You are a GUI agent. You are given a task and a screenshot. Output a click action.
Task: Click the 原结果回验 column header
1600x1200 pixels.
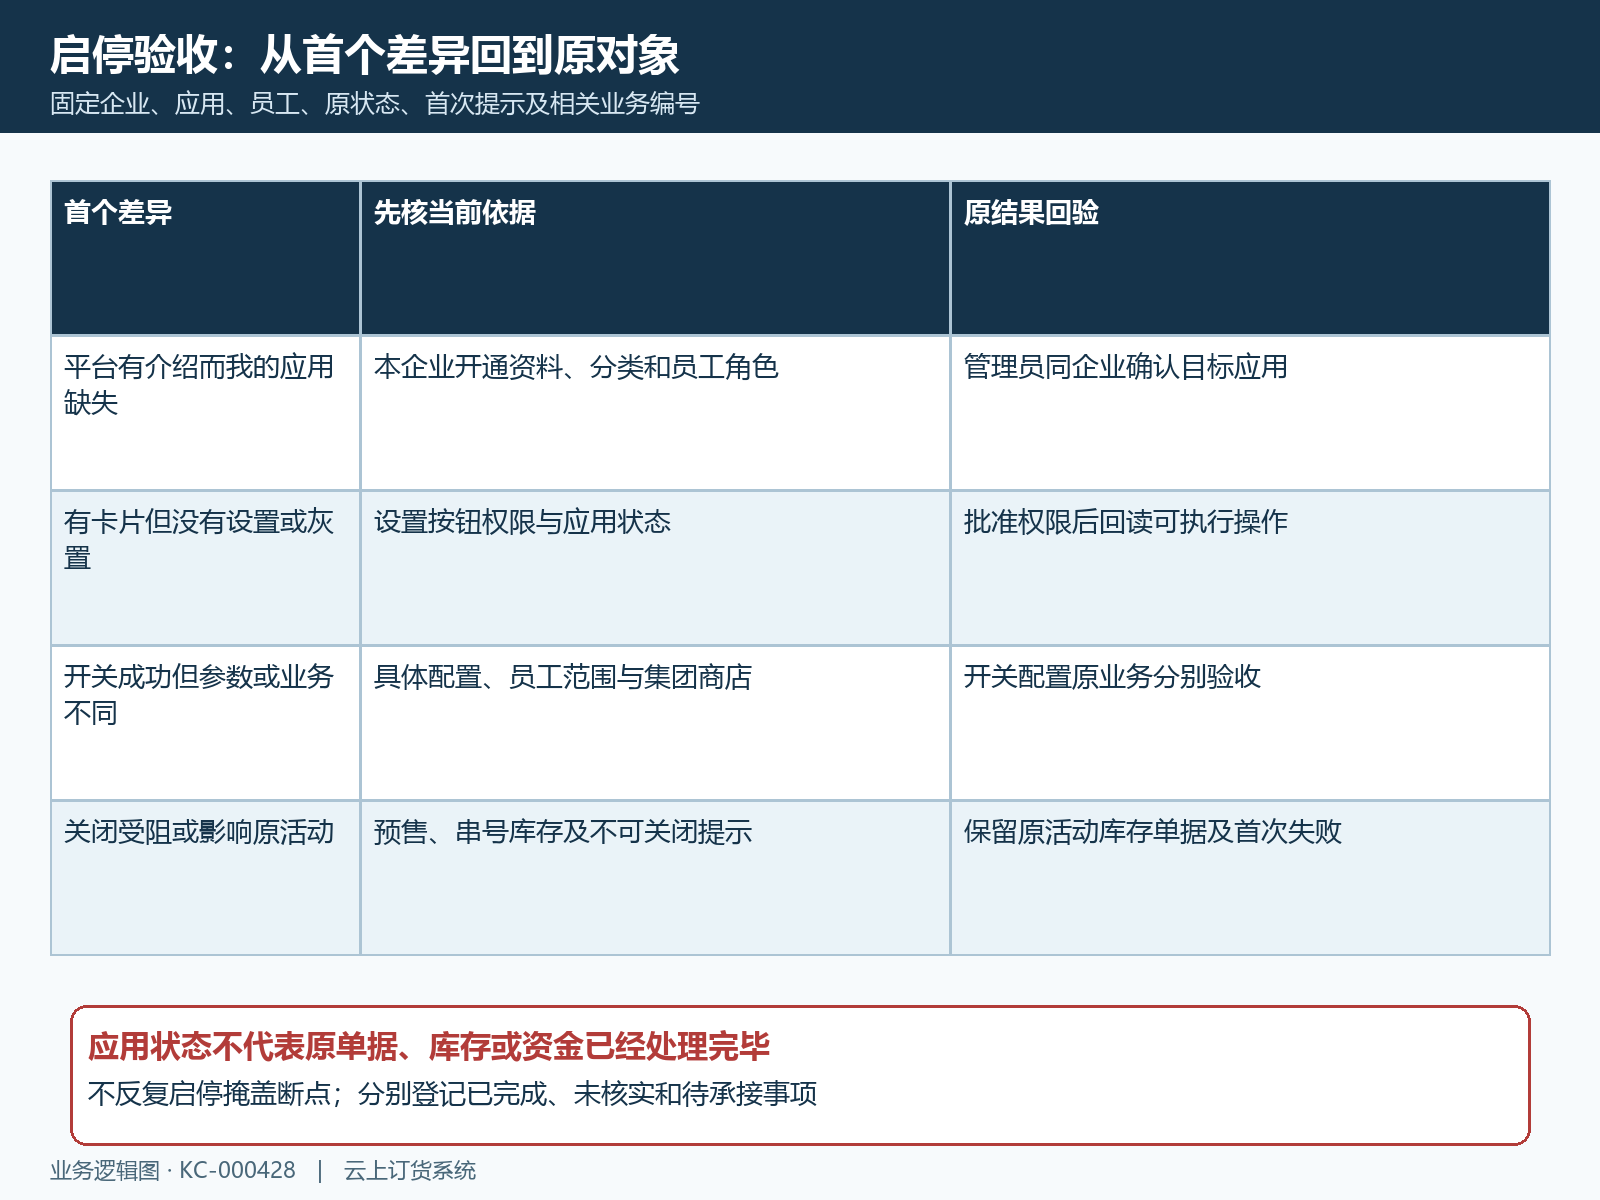click(1250, 258)
